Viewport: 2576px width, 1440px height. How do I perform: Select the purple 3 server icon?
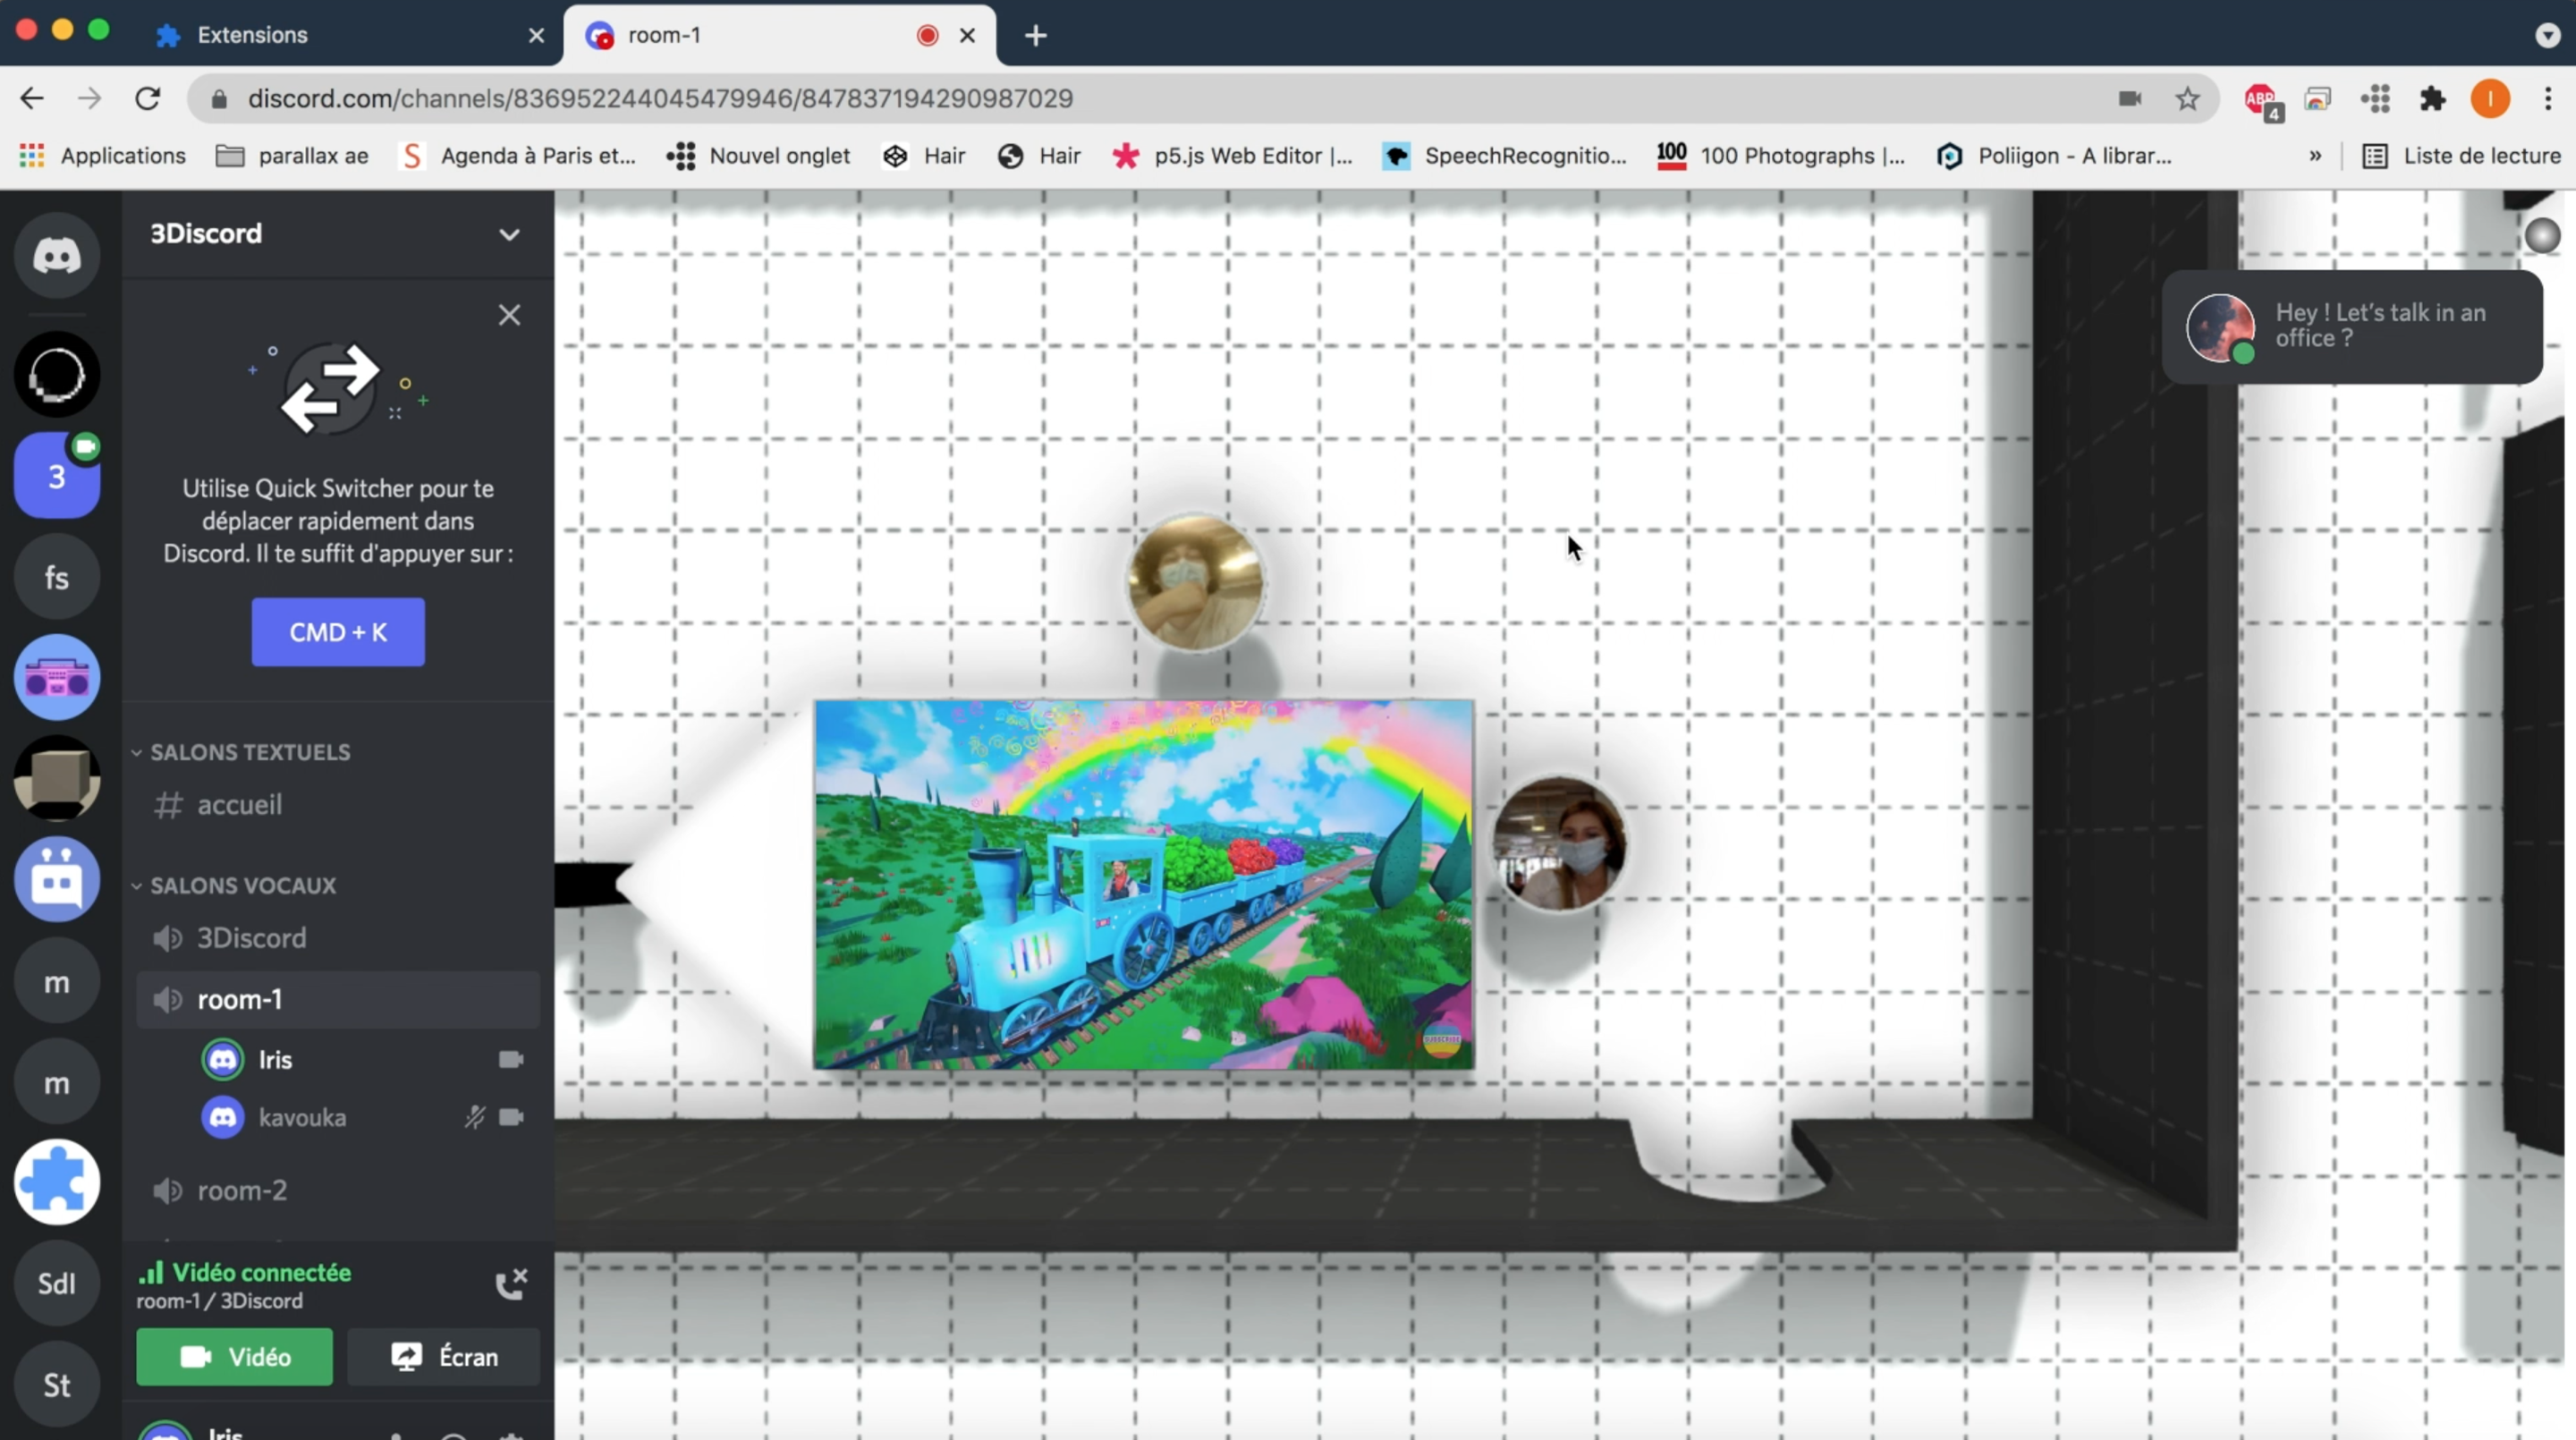coord(57,476)
